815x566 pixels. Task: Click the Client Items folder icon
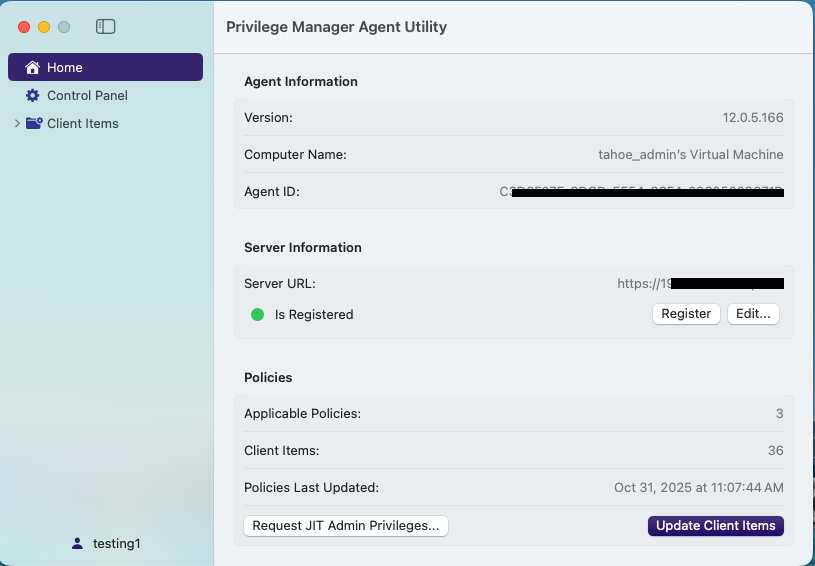pyautogui.click(x=34, y=124)
